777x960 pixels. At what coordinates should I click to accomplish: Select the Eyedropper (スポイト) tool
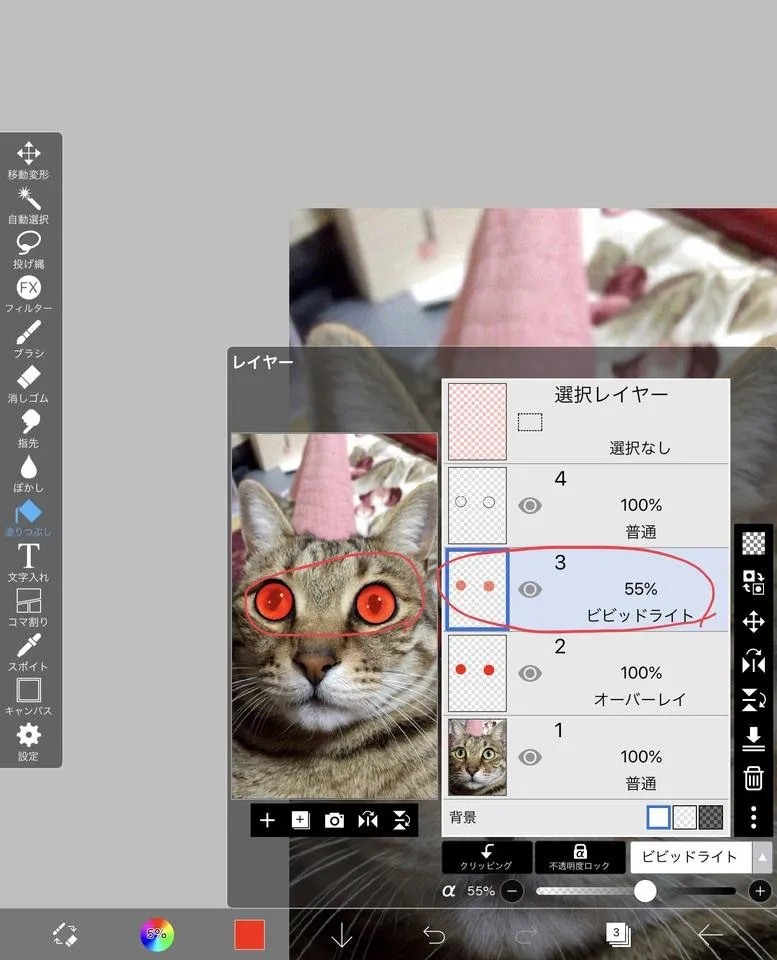coord(28,652)
